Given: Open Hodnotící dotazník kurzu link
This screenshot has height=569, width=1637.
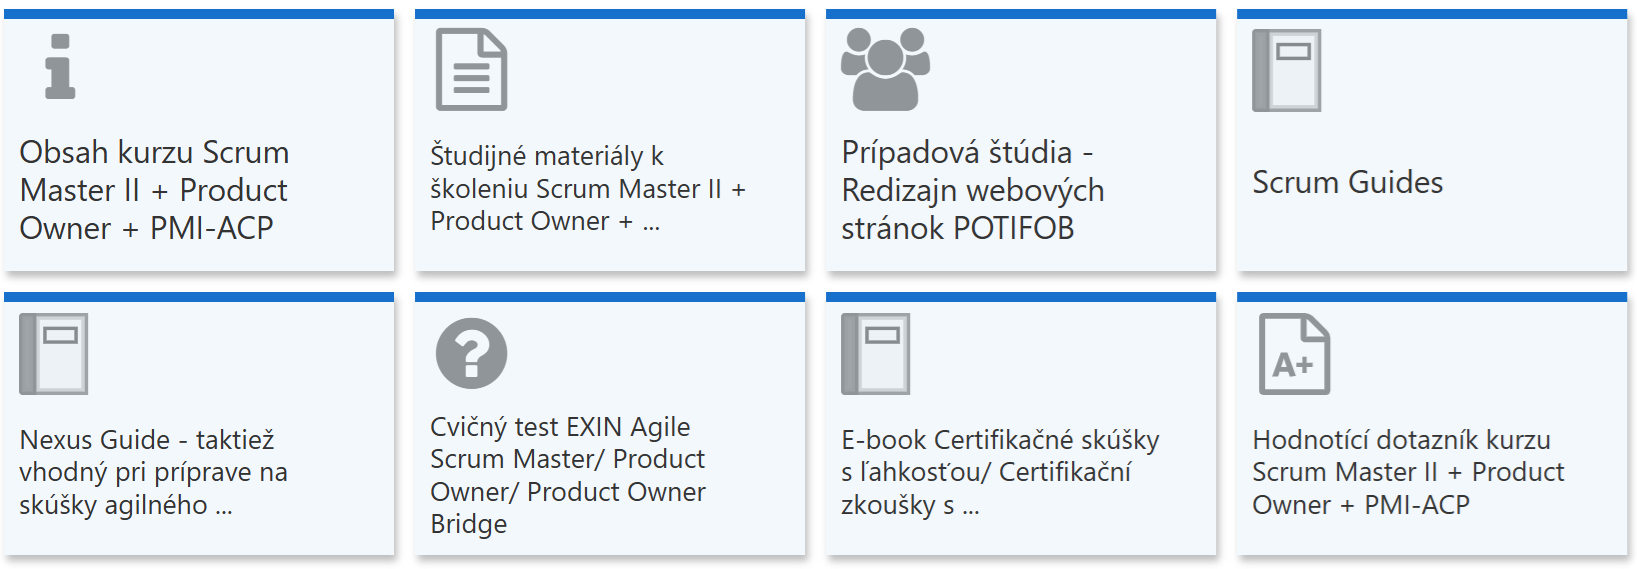Looking at the screenshot, I should point(1408,472).
